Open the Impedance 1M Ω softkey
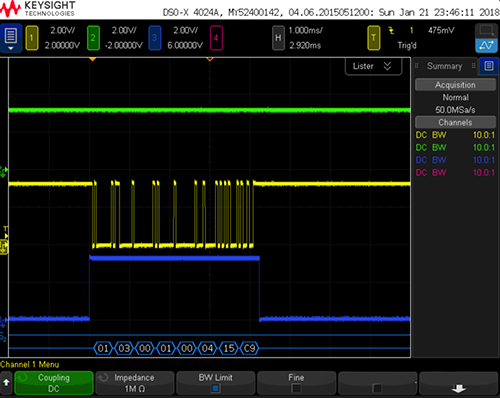 (x=134, y=383)
